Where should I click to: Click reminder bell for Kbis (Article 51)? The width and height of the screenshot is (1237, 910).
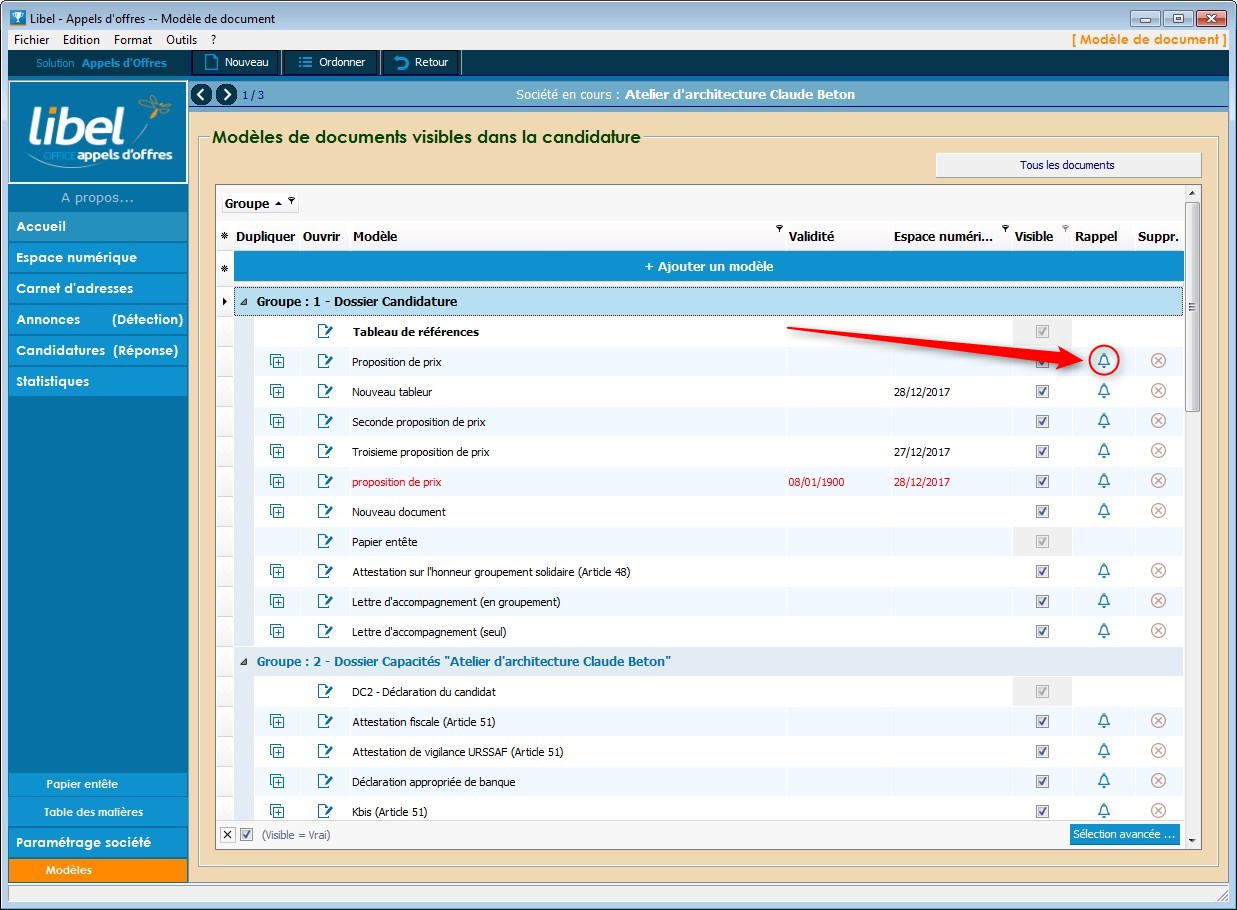1104,811
